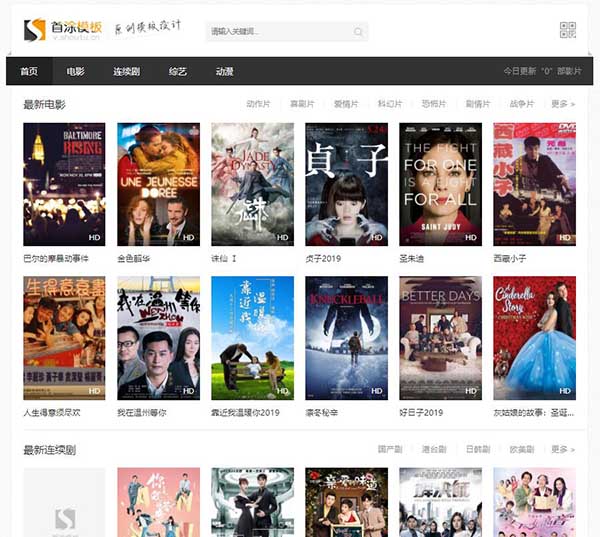Image resolution: width=600 pixels, height=537 pixels.
Task: Open the pink-background series poster
Action: (158, 502)
